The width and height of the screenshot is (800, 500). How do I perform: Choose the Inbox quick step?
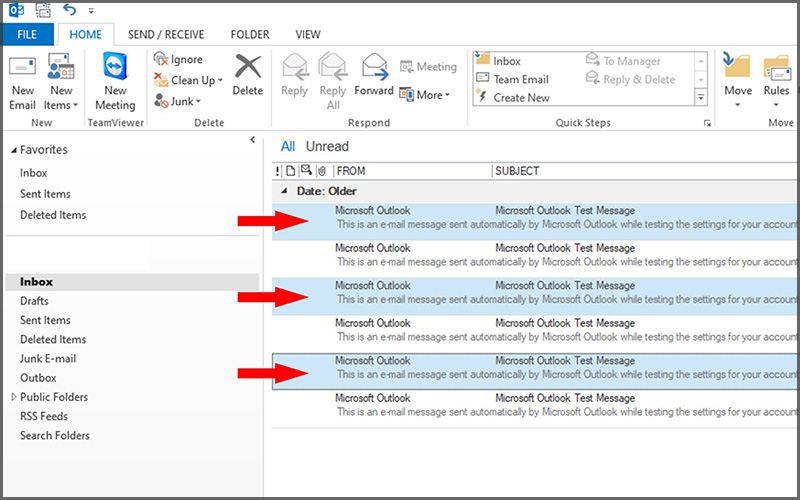[498, 61]
